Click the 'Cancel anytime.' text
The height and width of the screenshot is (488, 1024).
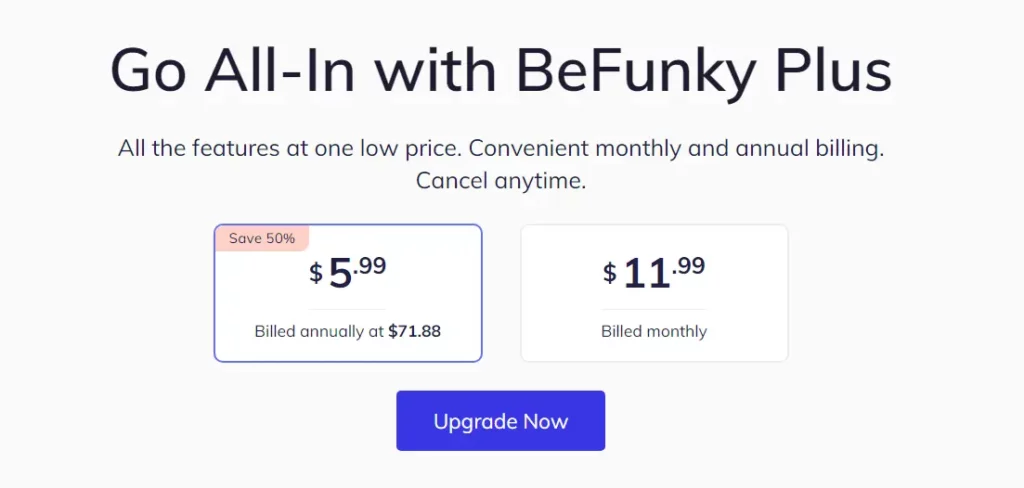pyautogui.click(x=501, y=181)
